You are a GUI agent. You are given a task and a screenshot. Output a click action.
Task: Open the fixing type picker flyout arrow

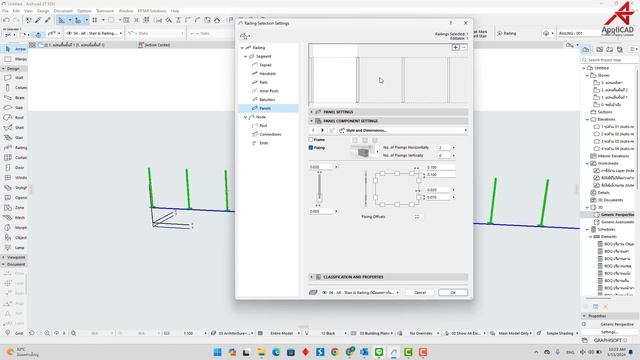tap(377, 152)
